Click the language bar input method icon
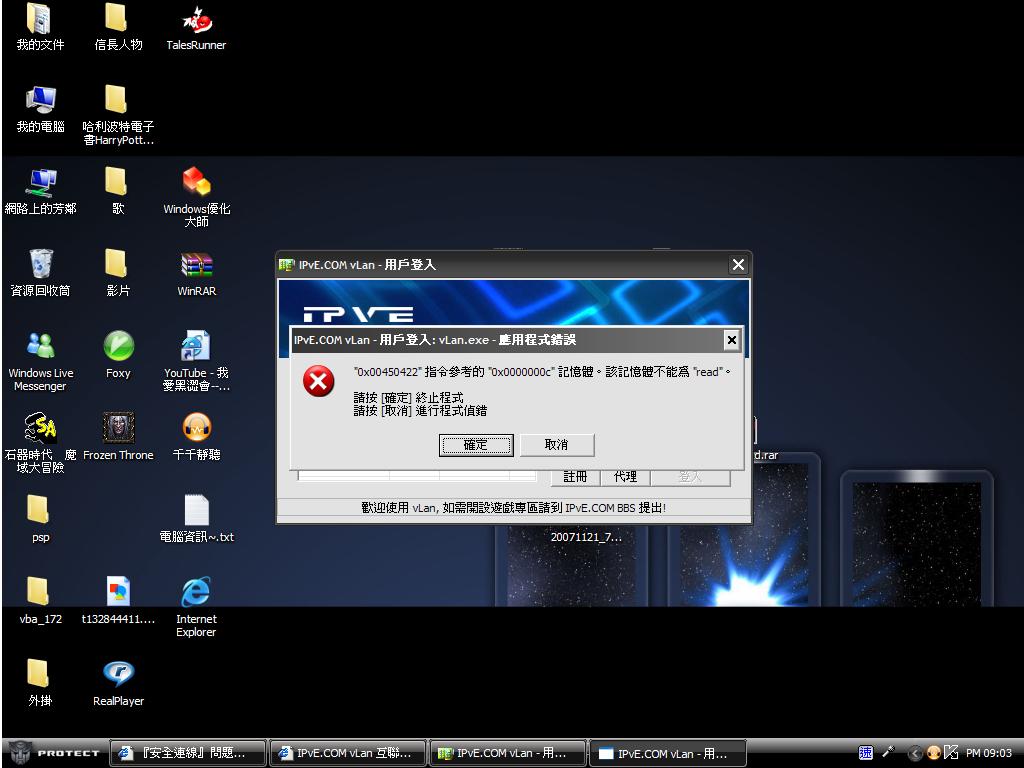1024x768 pixels. pos(865,753)
